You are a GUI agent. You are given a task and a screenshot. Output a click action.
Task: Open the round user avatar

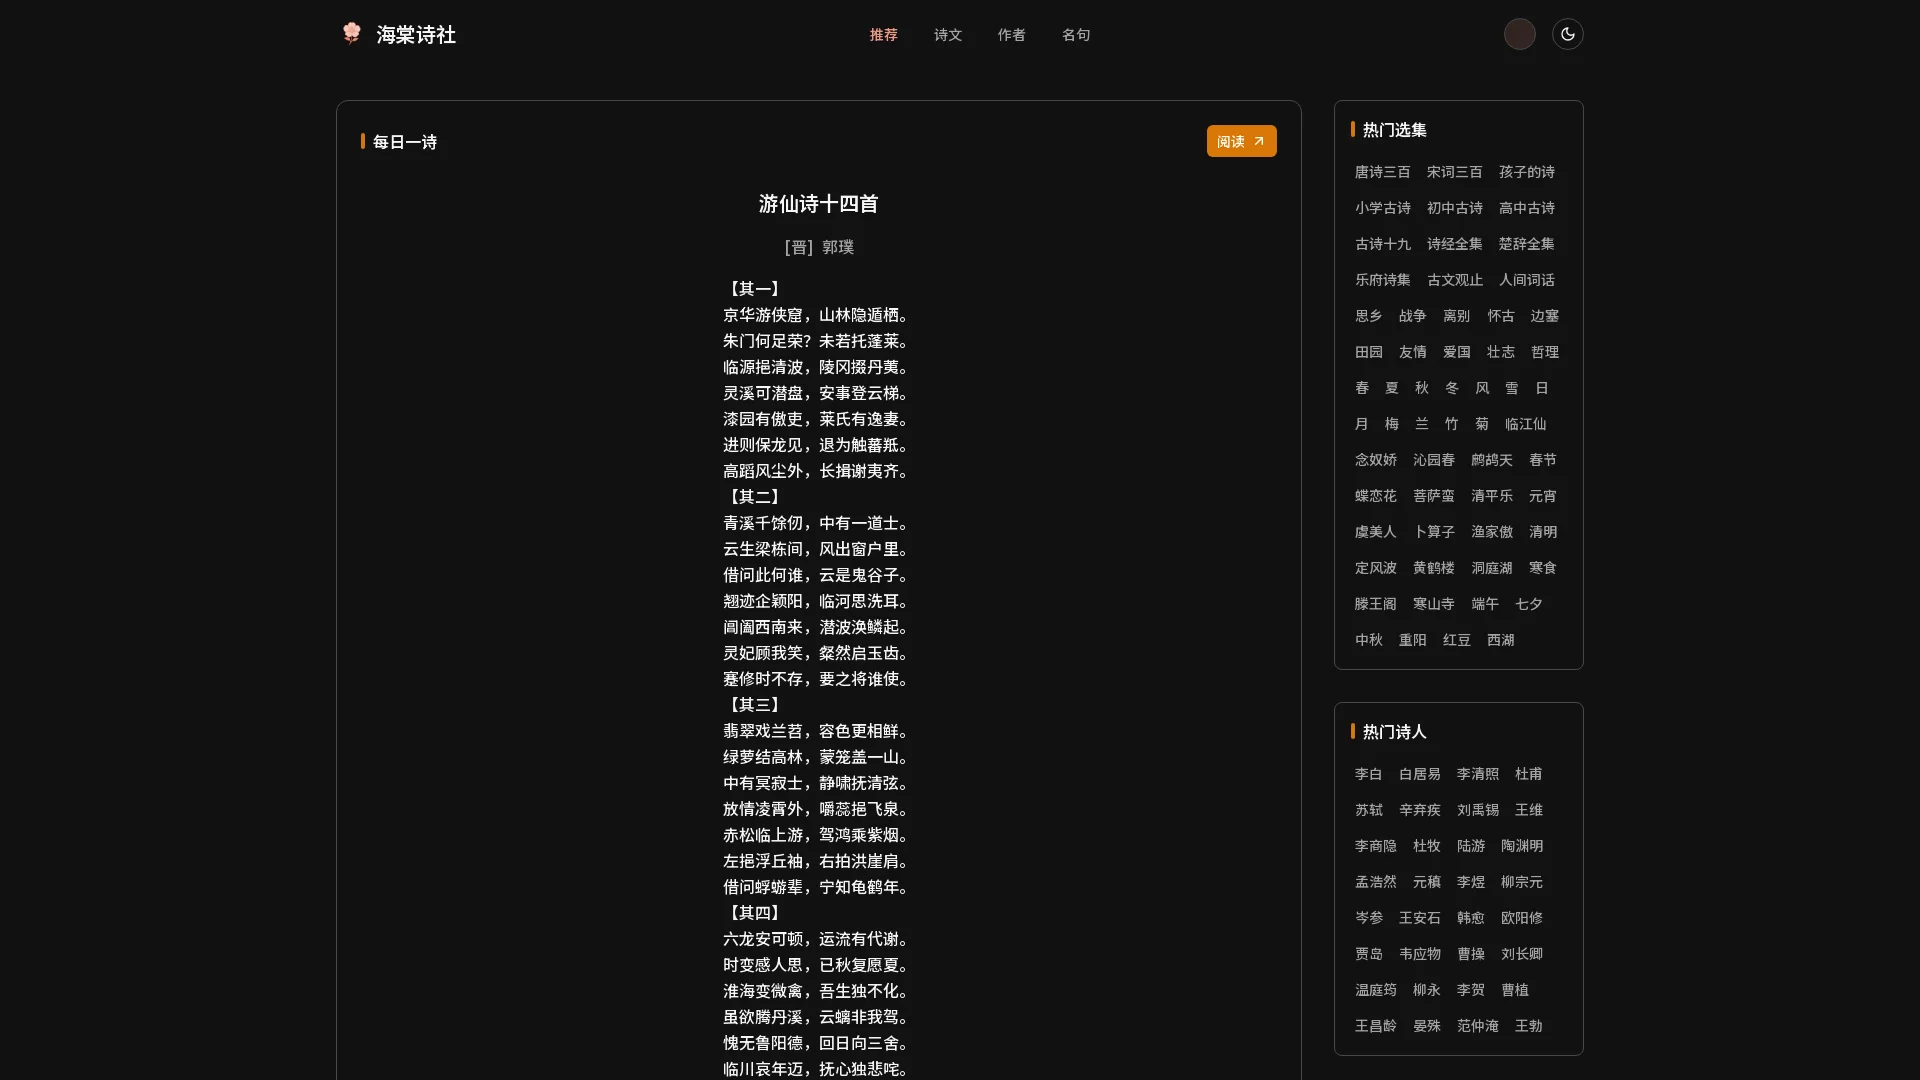tap(1519, 34)
